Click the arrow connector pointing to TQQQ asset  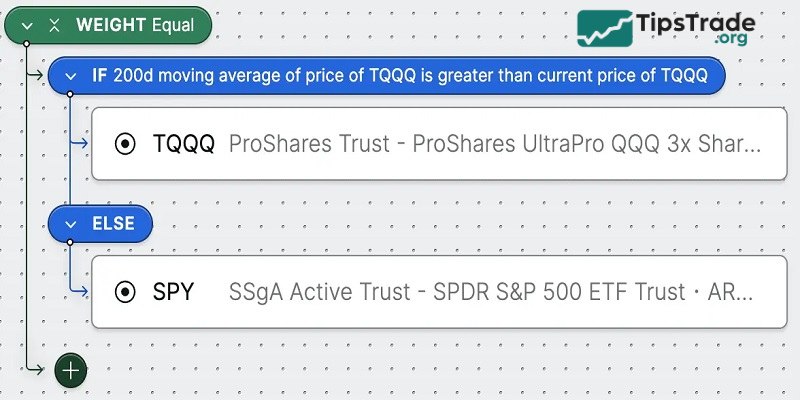[80, 143]
